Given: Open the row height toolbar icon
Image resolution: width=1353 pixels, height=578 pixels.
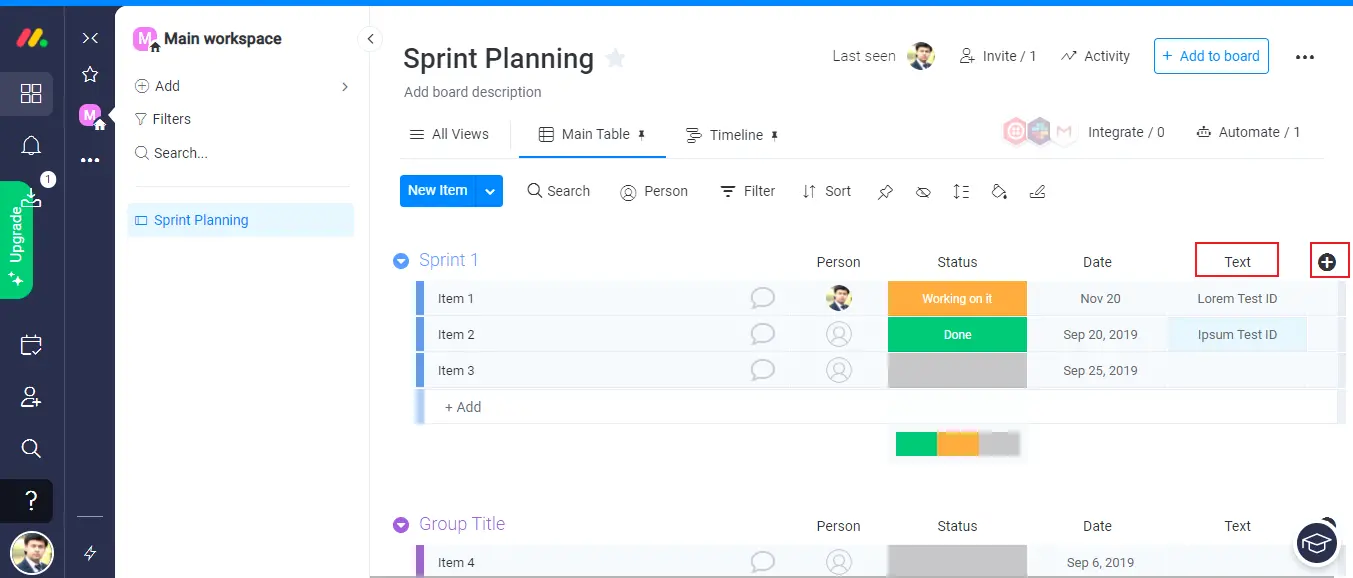Looking at the screenshot, I should coord(961,191).
